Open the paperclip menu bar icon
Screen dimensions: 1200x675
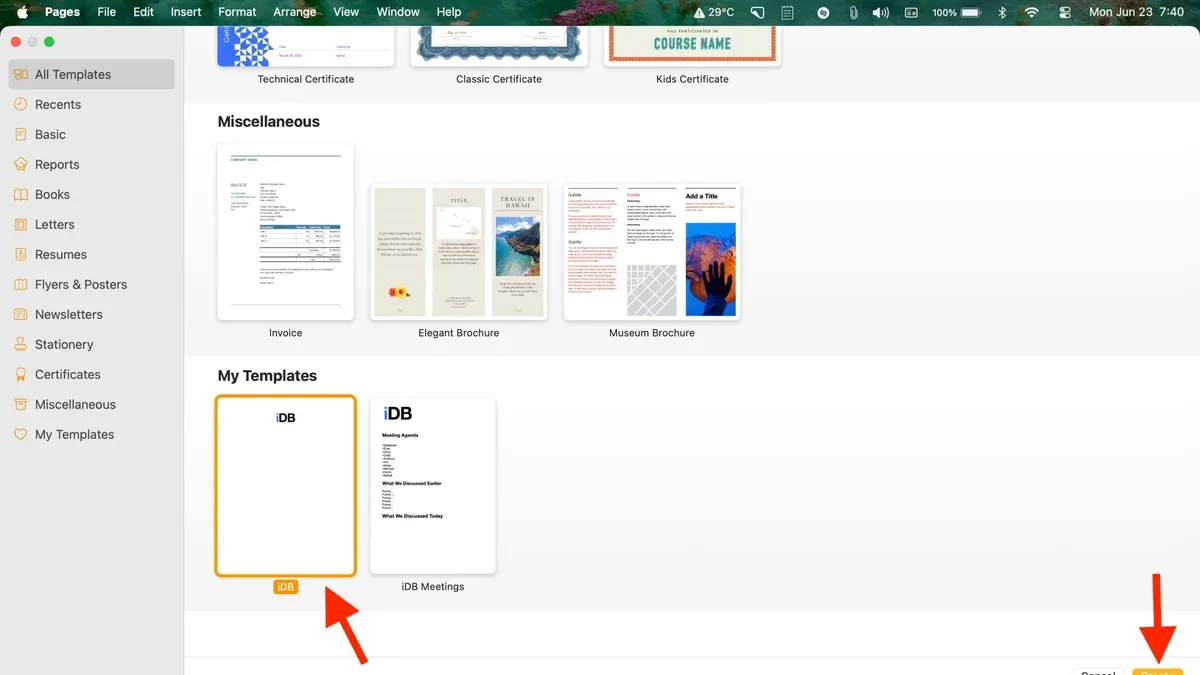pyautogui.click(x=853, y=12)
